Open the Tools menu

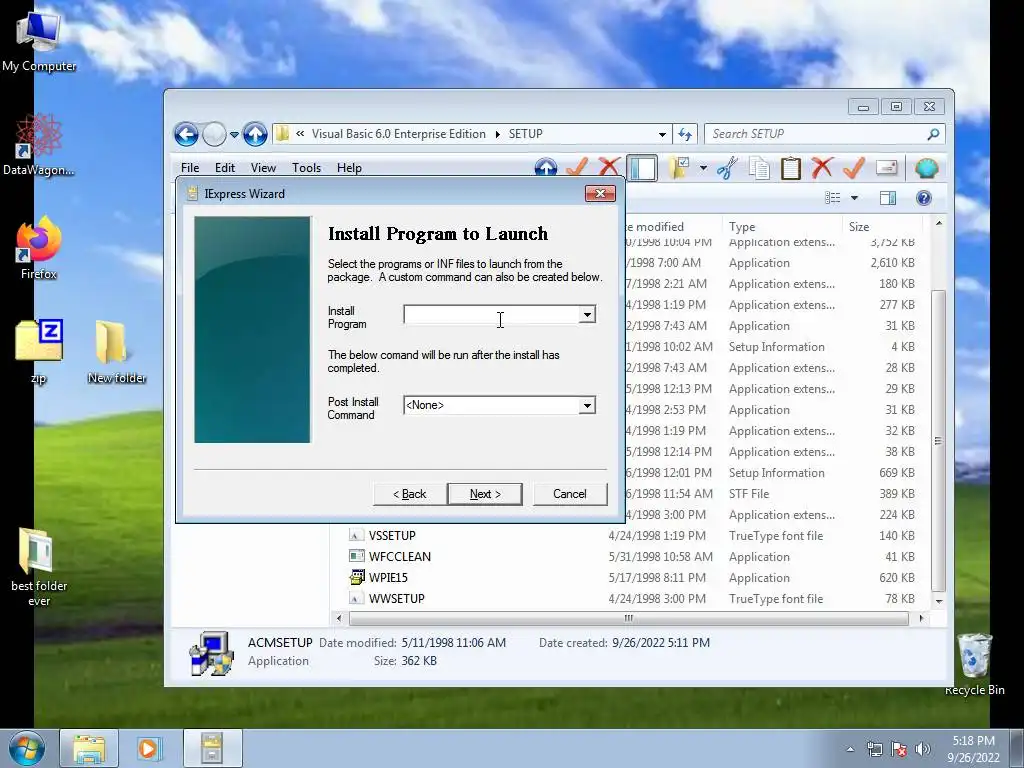click(x=306, y=168)
